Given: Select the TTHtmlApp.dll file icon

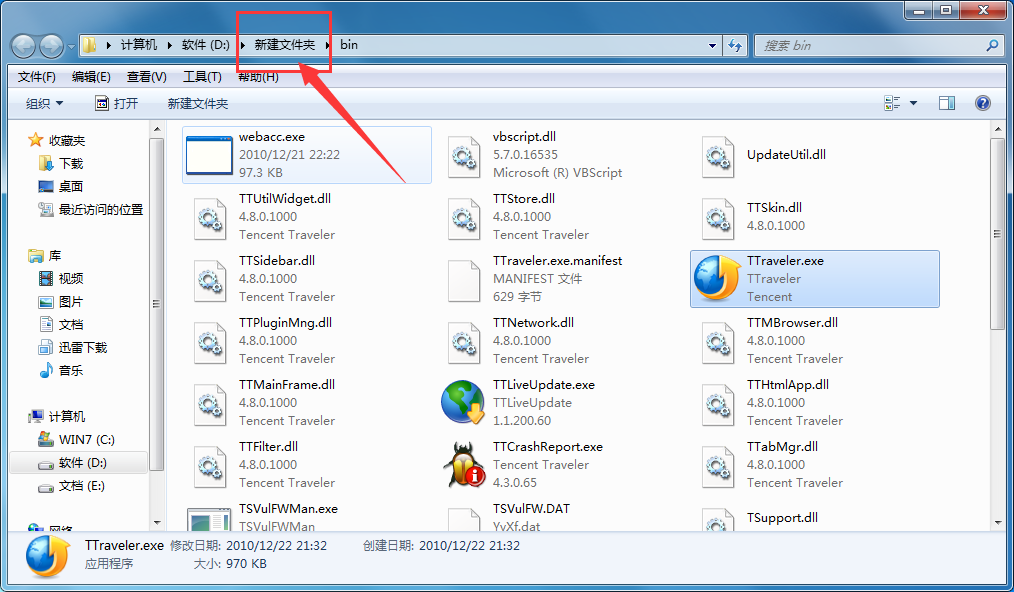Looking at the screenshot, I should [718, 404].
